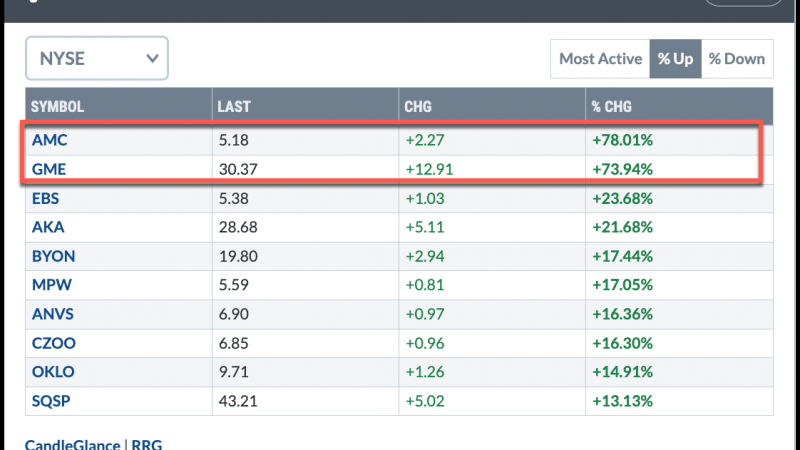
Task: Click OKLO last price 9.71
Action: coord(234,371)
